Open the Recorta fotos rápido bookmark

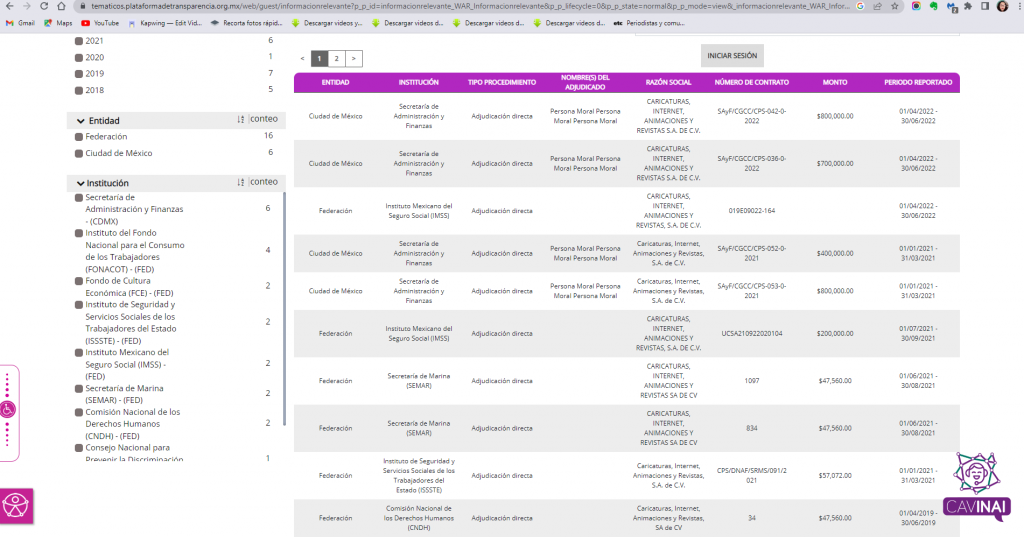point(246,23)
